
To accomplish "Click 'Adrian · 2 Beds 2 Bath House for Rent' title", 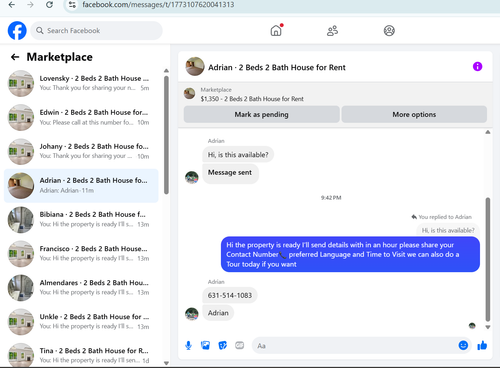I will tap(277, 67).
